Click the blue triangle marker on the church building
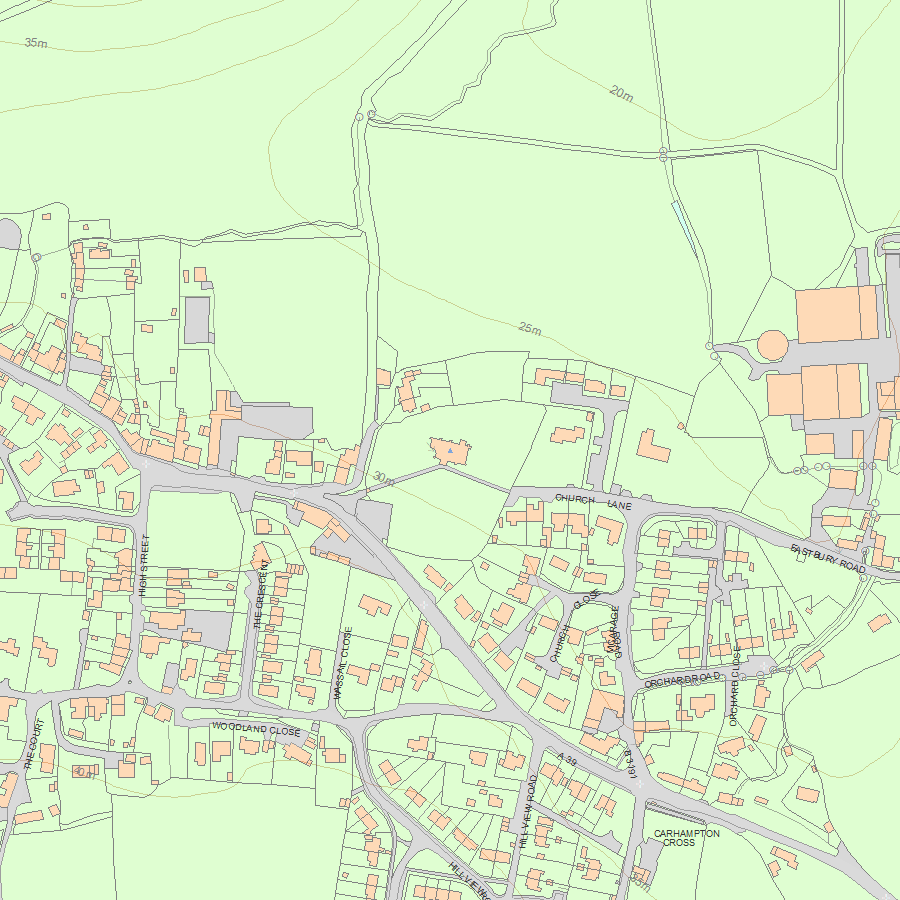This screenshot has width=900, height=900. 451,451
